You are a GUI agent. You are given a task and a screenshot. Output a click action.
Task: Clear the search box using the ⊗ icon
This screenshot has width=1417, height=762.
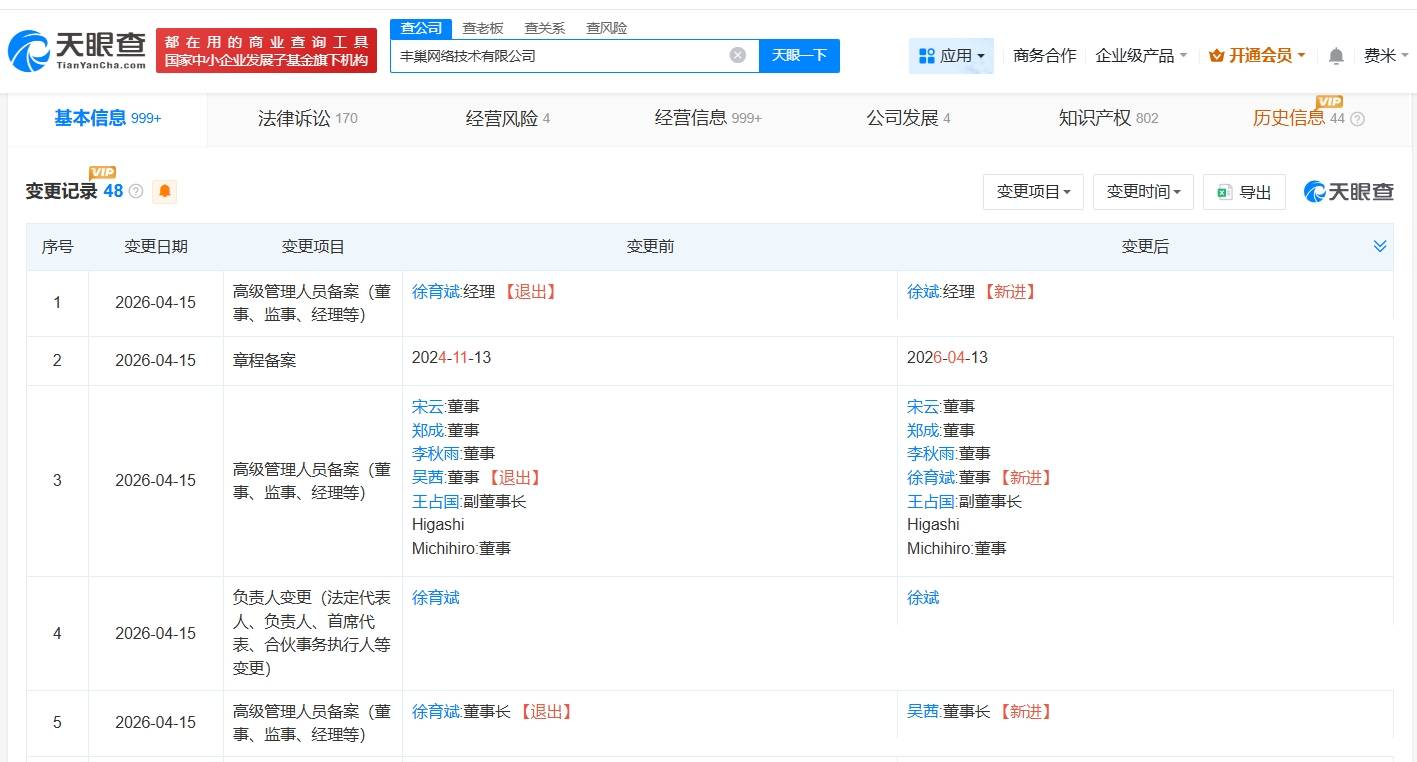pyautogui.click(x=738, y=56)
